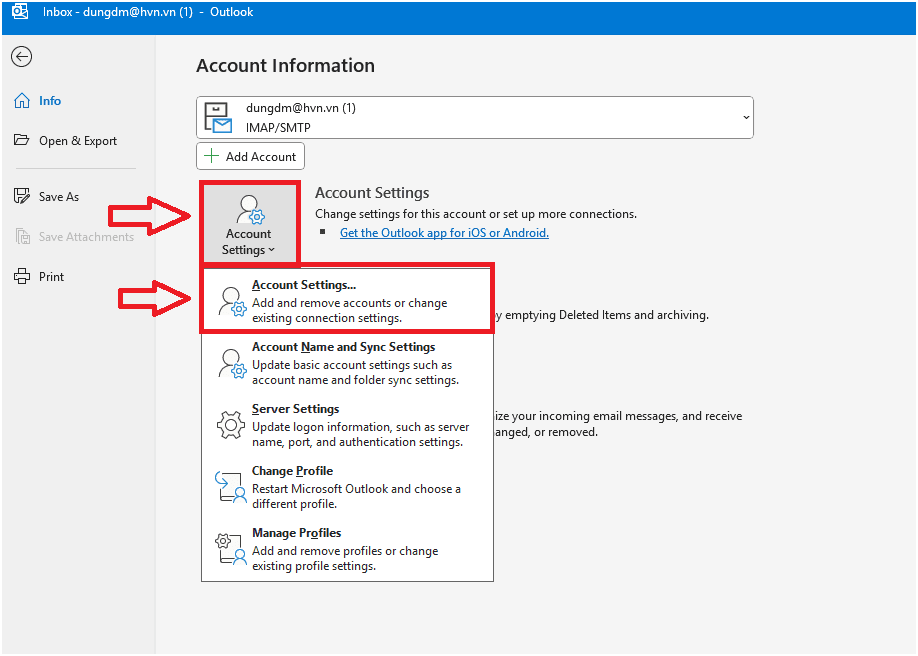Image resolution: width=918 pixels, height=656 pixels.
Task: Click 'Update logon information' description text
Action: [361, 427]
